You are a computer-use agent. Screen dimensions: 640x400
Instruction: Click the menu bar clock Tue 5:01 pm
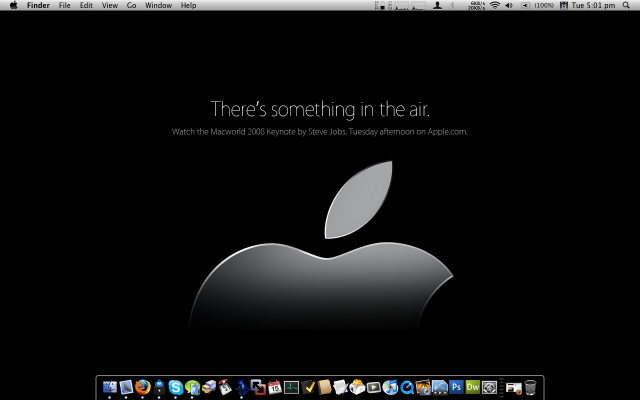coord(593,5)
